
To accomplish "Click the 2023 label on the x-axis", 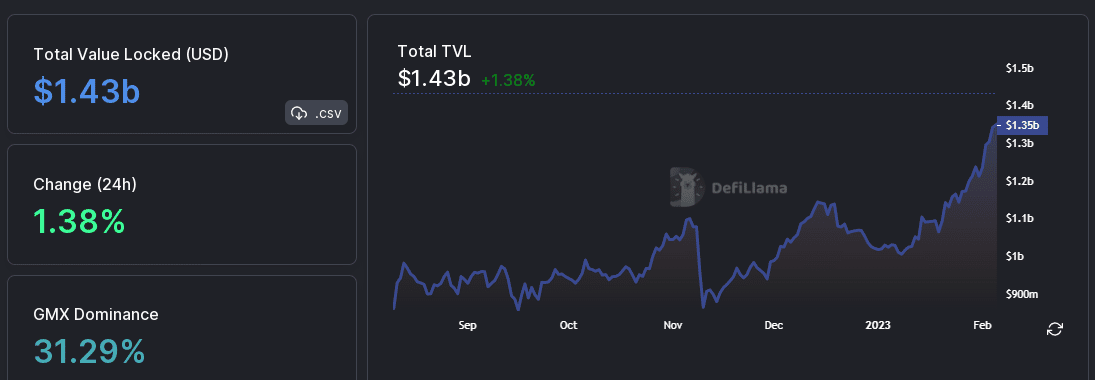I will tap(878, 326).
